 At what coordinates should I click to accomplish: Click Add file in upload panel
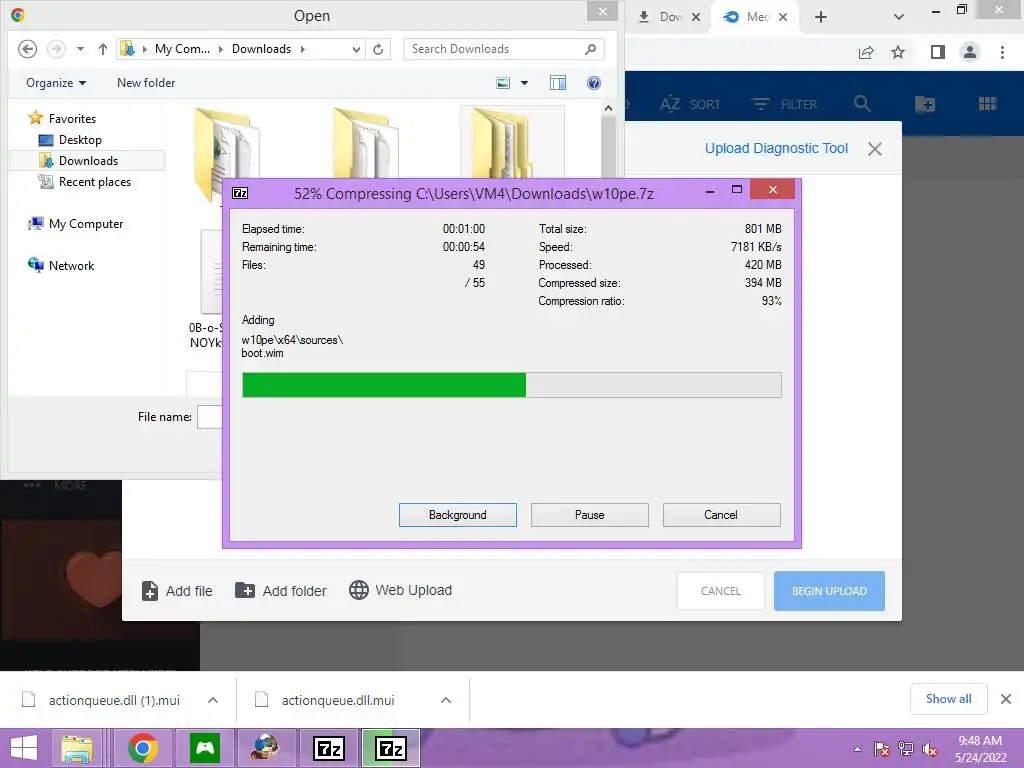[x=177, y=591]
